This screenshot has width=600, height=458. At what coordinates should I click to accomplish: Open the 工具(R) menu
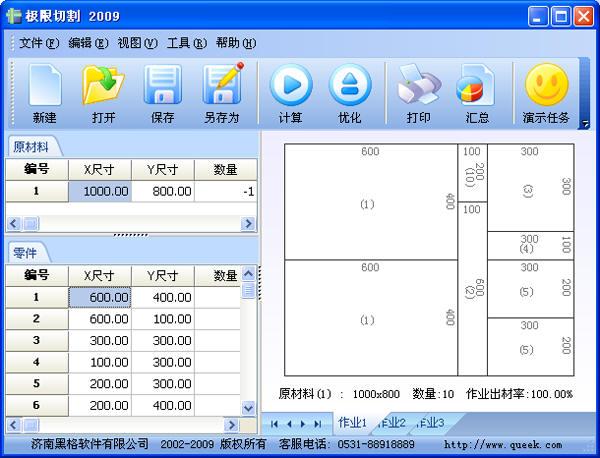[186, 42]
